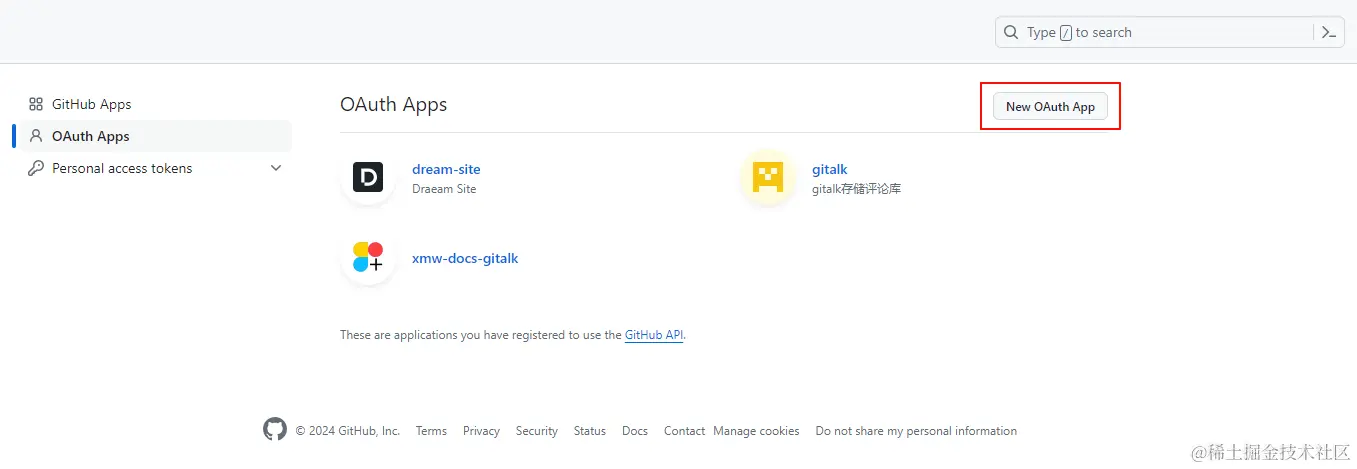This screenshot has width=1357, height=469.
Task: Open command palette icon in search bar
Action: [1328, 32]
